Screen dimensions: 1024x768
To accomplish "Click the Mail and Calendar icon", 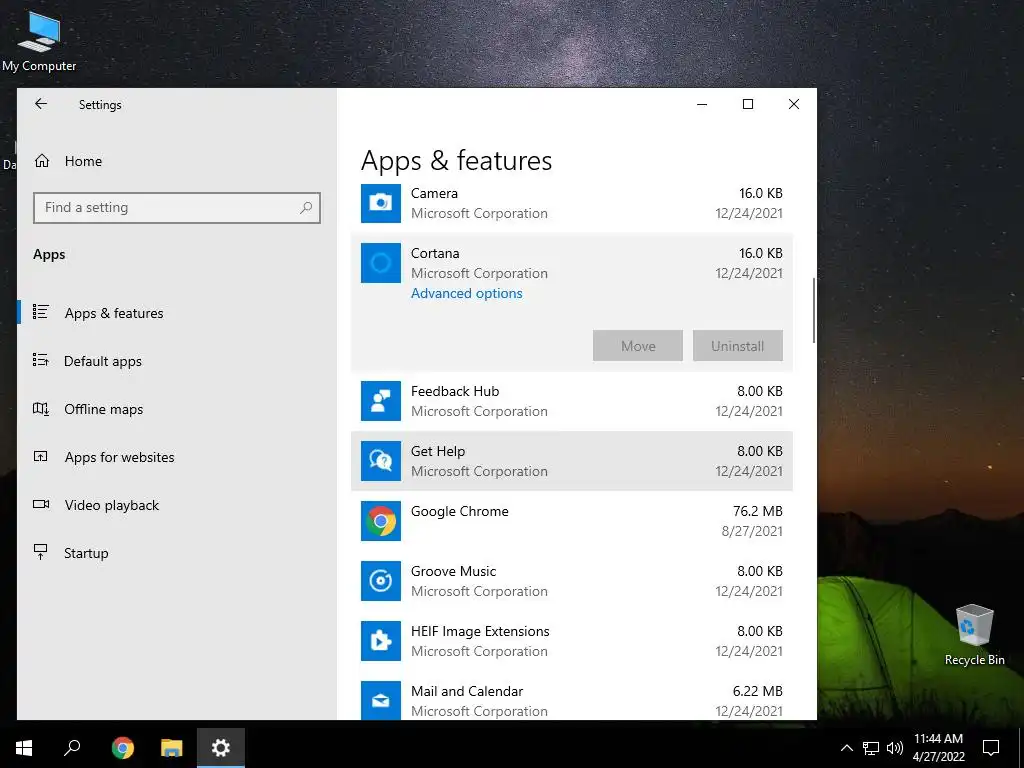I will tap(381, 701).
